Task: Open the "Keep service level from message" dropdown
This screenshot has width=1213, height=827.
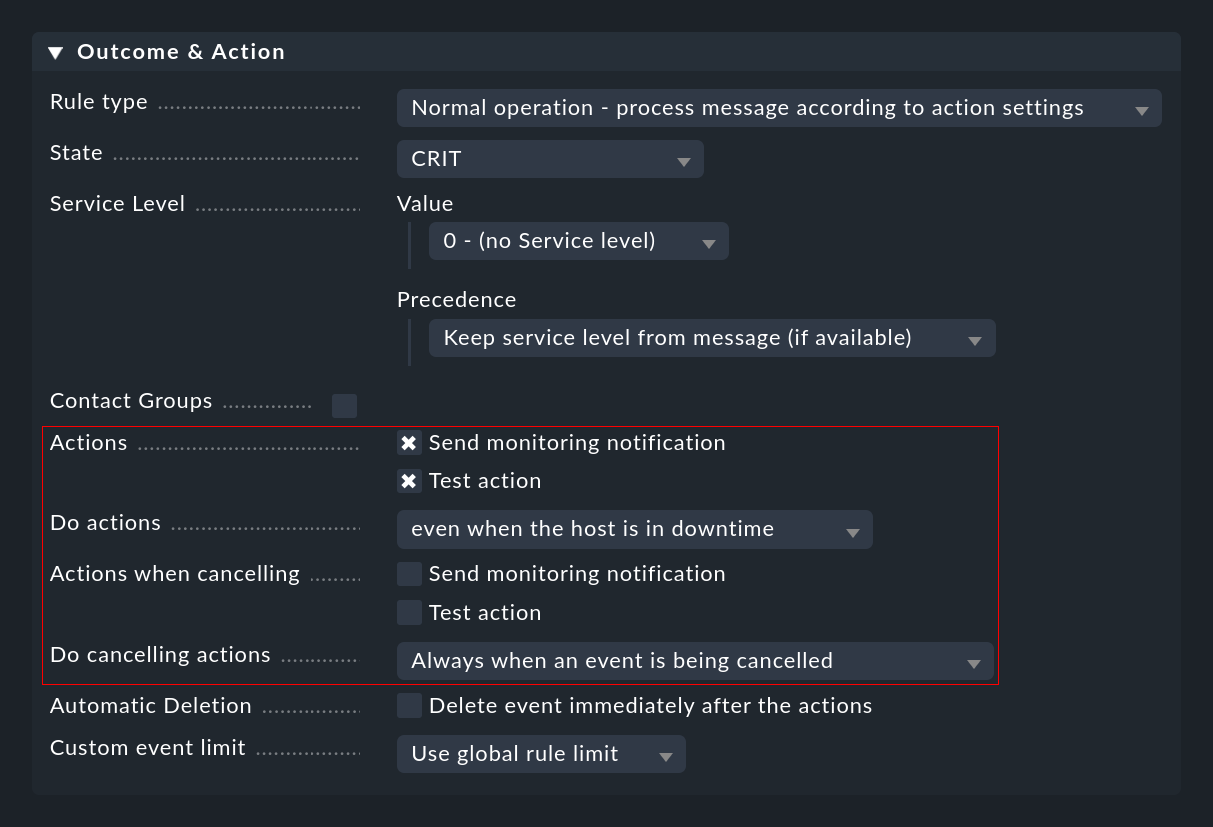Action: 712,338
